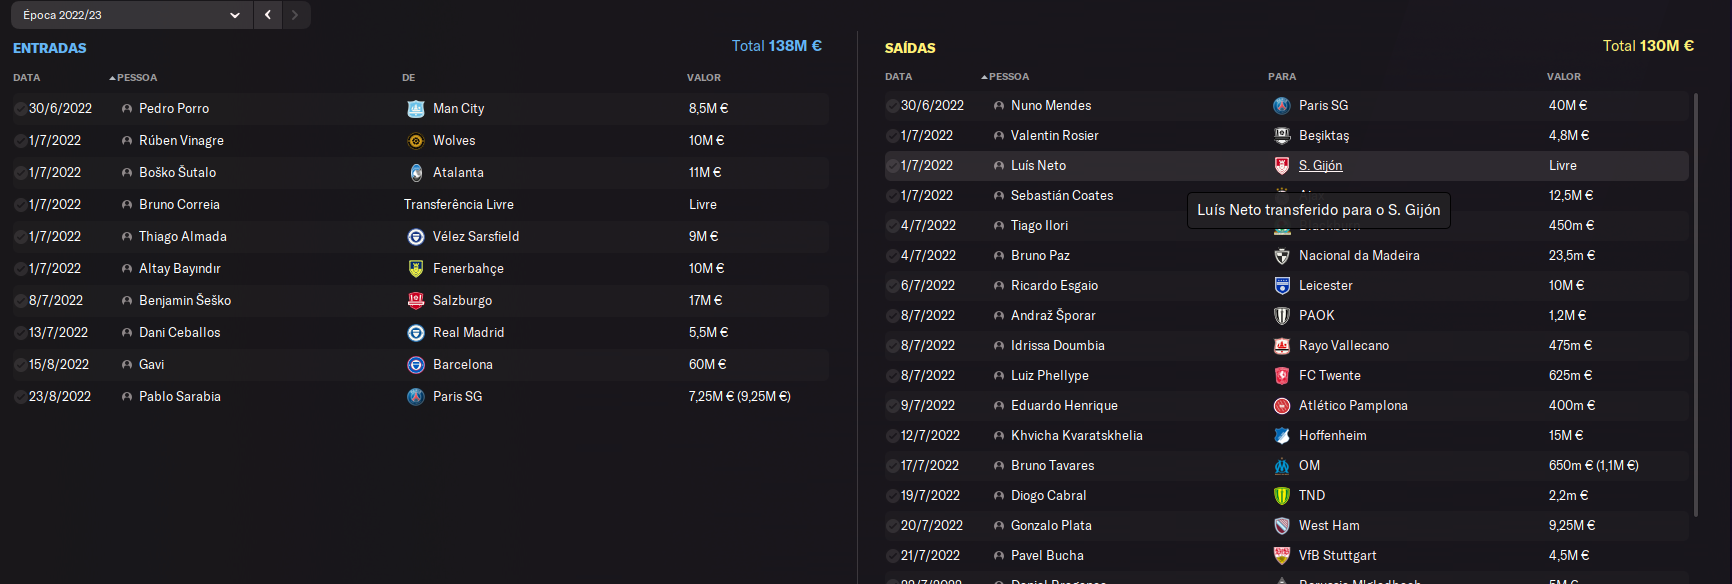Screen dimensions: 1732x584
Task: Sort entradas by DE header
Action: tap(409, 78)
